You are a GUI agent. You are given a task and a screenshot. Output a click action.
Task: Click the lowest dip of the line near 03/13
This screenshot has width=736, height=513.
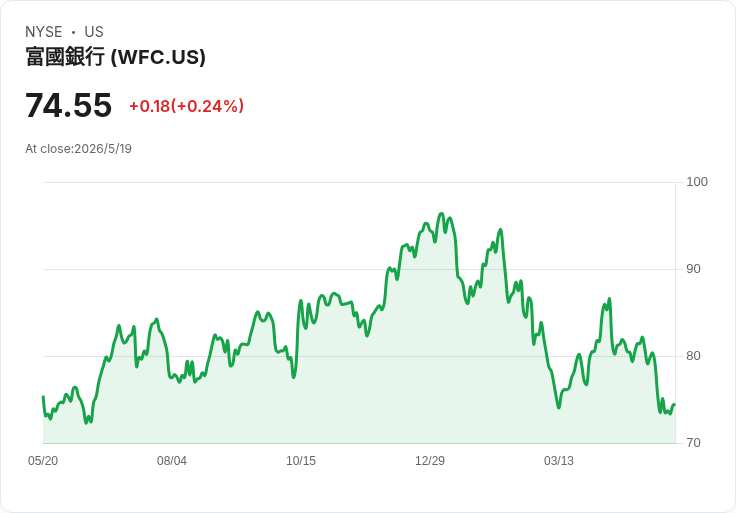[559, 407]
